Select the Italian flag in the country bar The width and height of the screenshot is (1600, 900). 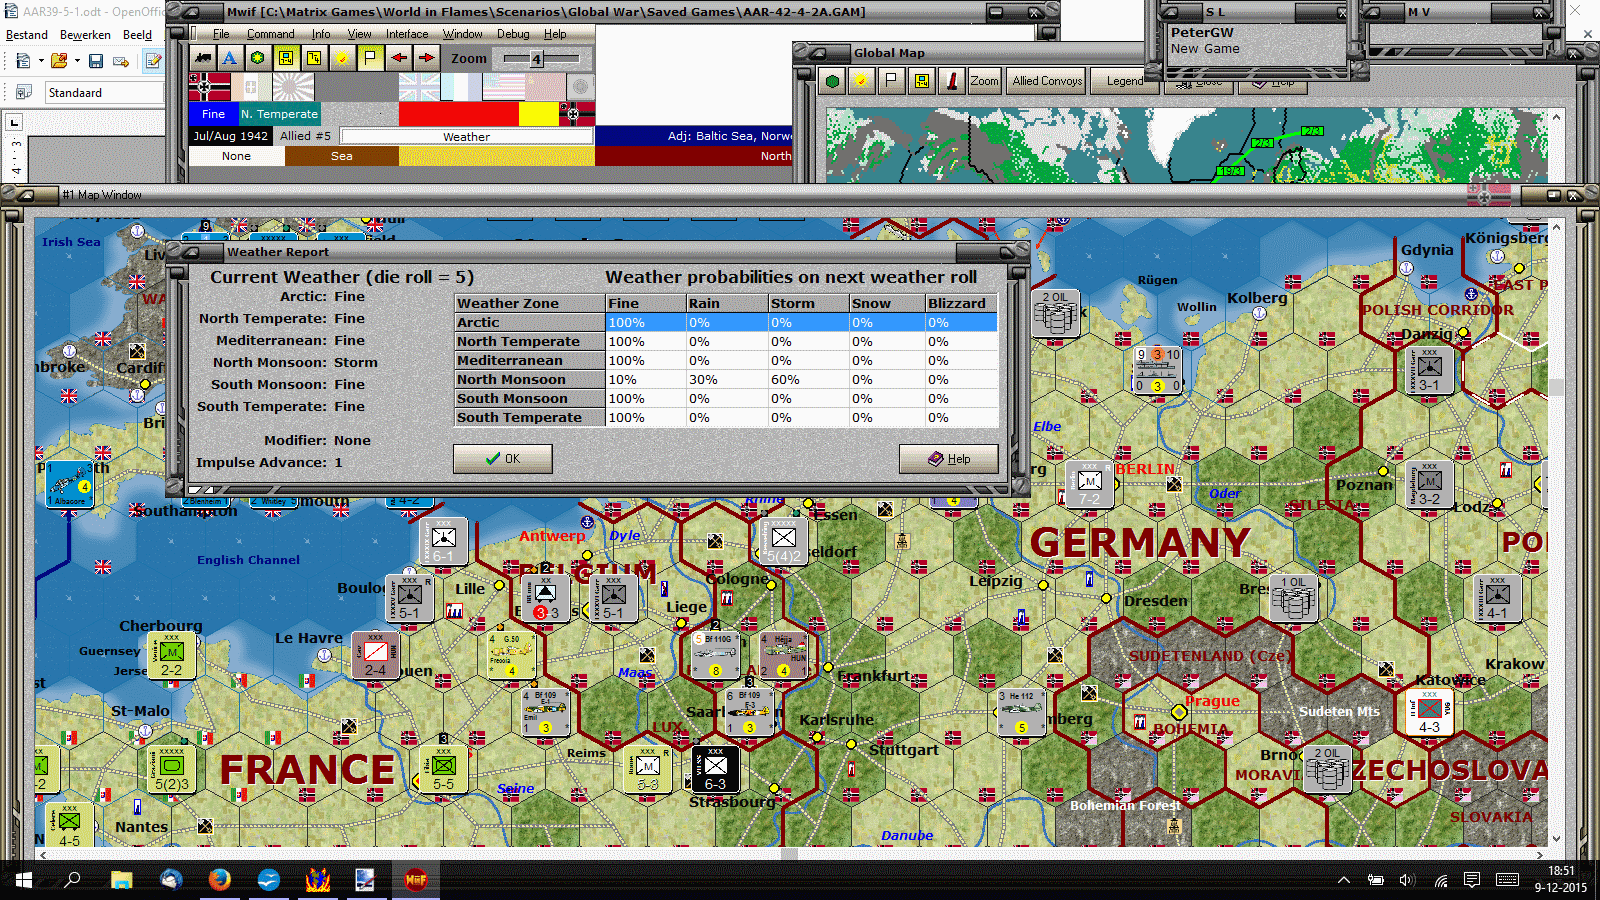click(x=251, y=87)
